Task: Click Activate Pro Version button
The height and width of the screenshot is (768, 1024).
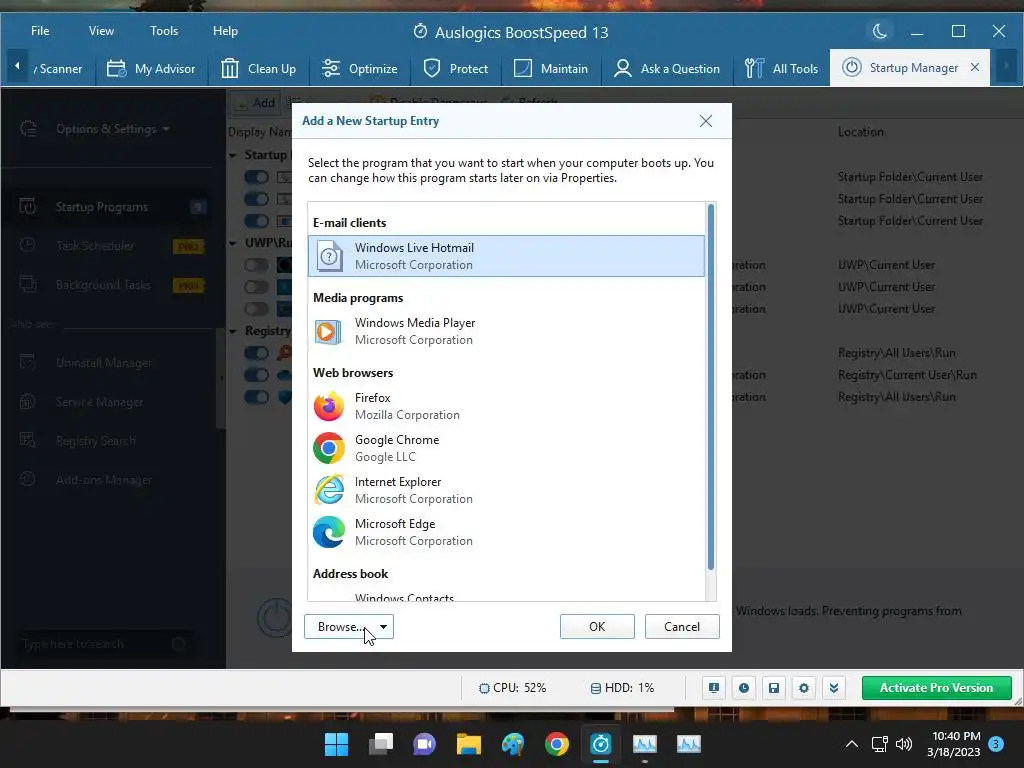Action: [x=936, y=688]
